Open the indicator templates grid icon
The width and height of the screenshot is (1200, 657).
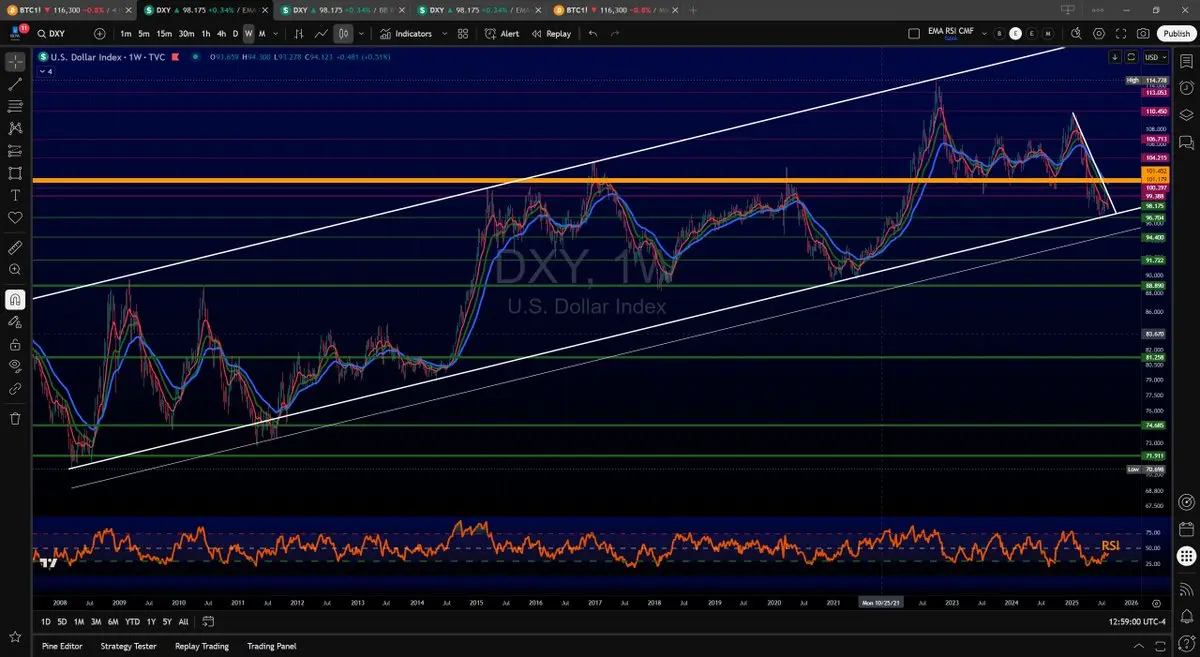coord(463,33)
